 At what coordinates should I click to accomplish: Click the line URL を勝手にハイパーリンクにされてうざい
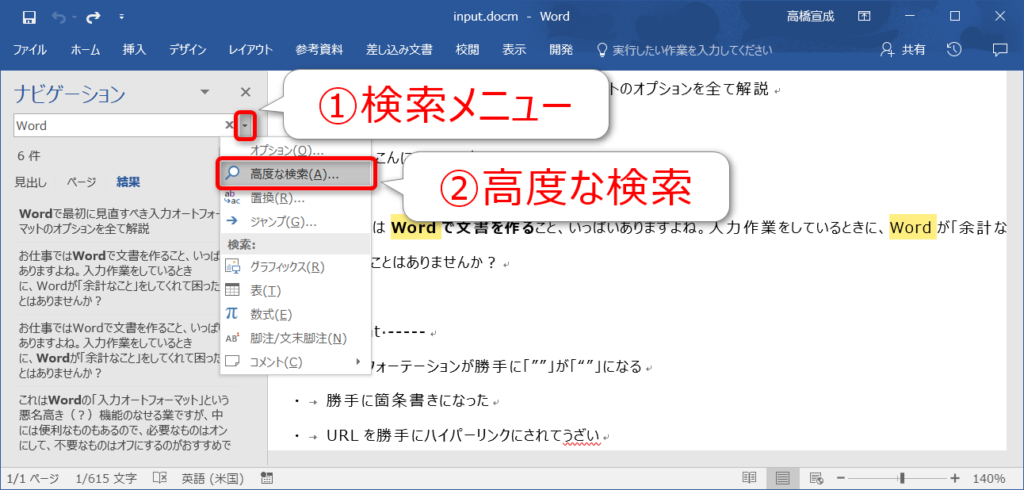pyautogui.click(x=463, y=435)
